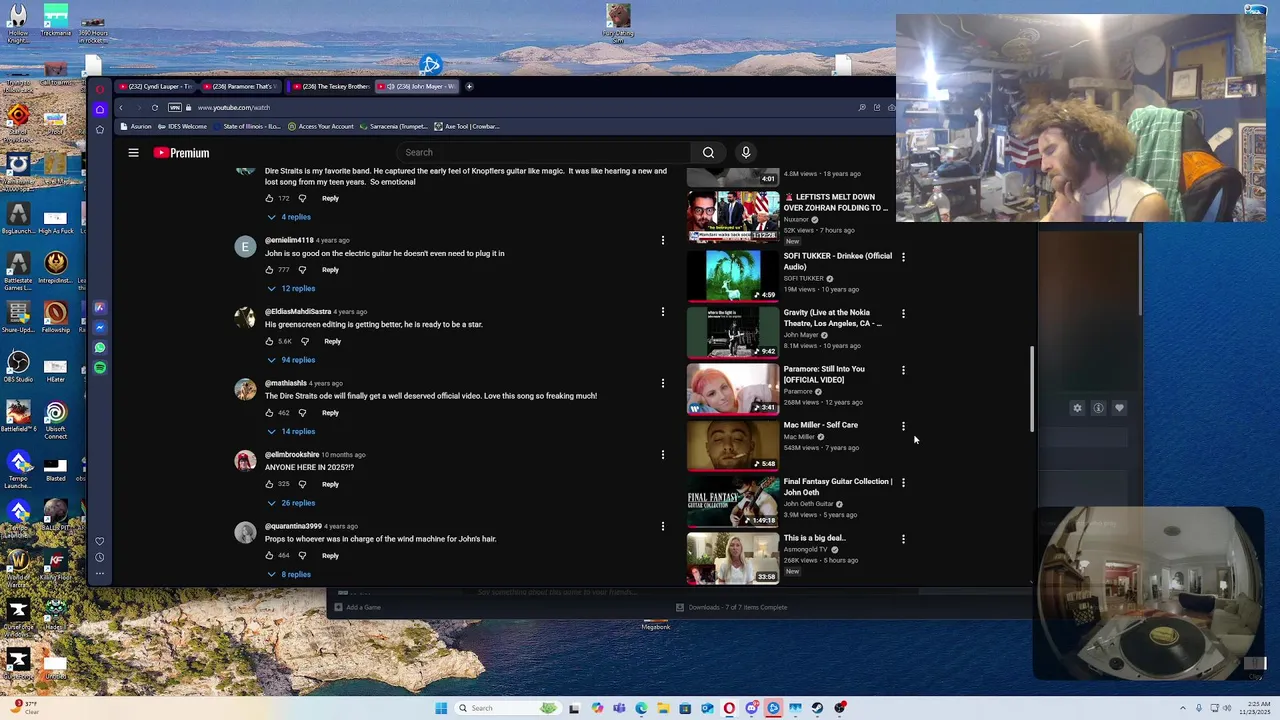Go back with browser back arrow

pos(121,107)
